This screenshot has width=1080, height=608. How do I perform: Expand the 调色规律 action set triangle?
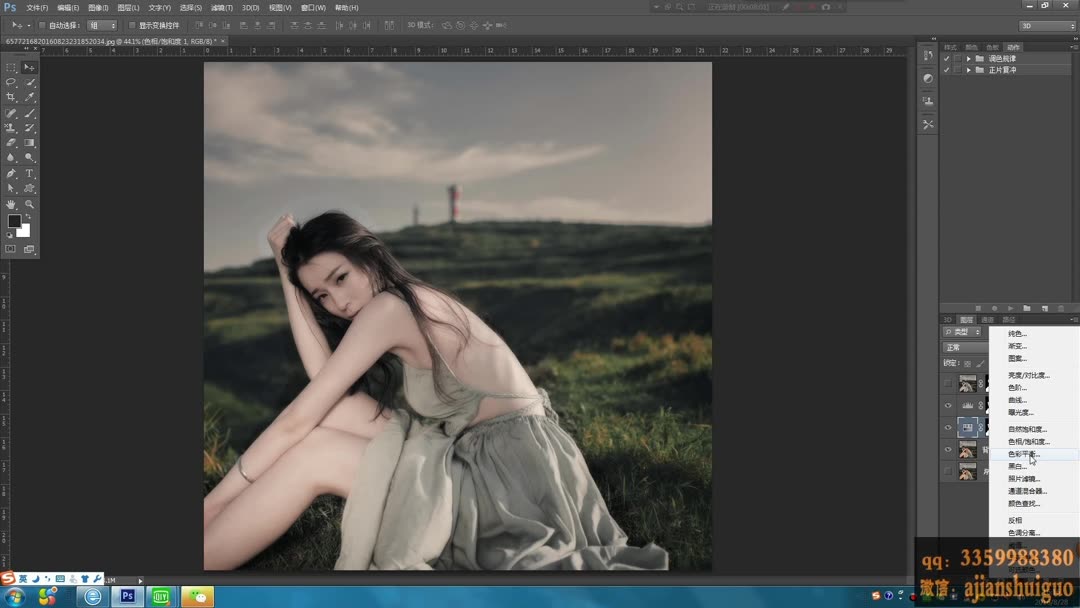pyautogui.click(x=968, y=58)
